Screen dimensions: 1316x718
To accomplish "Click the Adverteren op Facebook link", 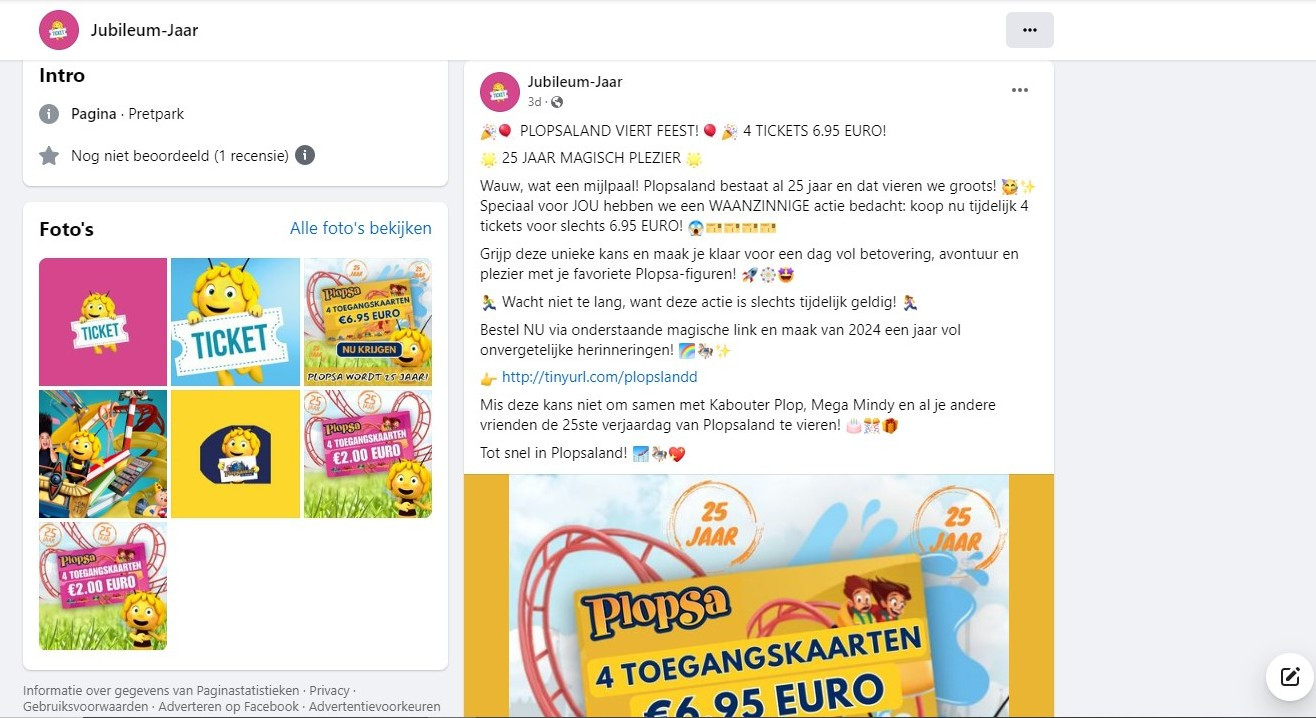I will pos(228,706).
